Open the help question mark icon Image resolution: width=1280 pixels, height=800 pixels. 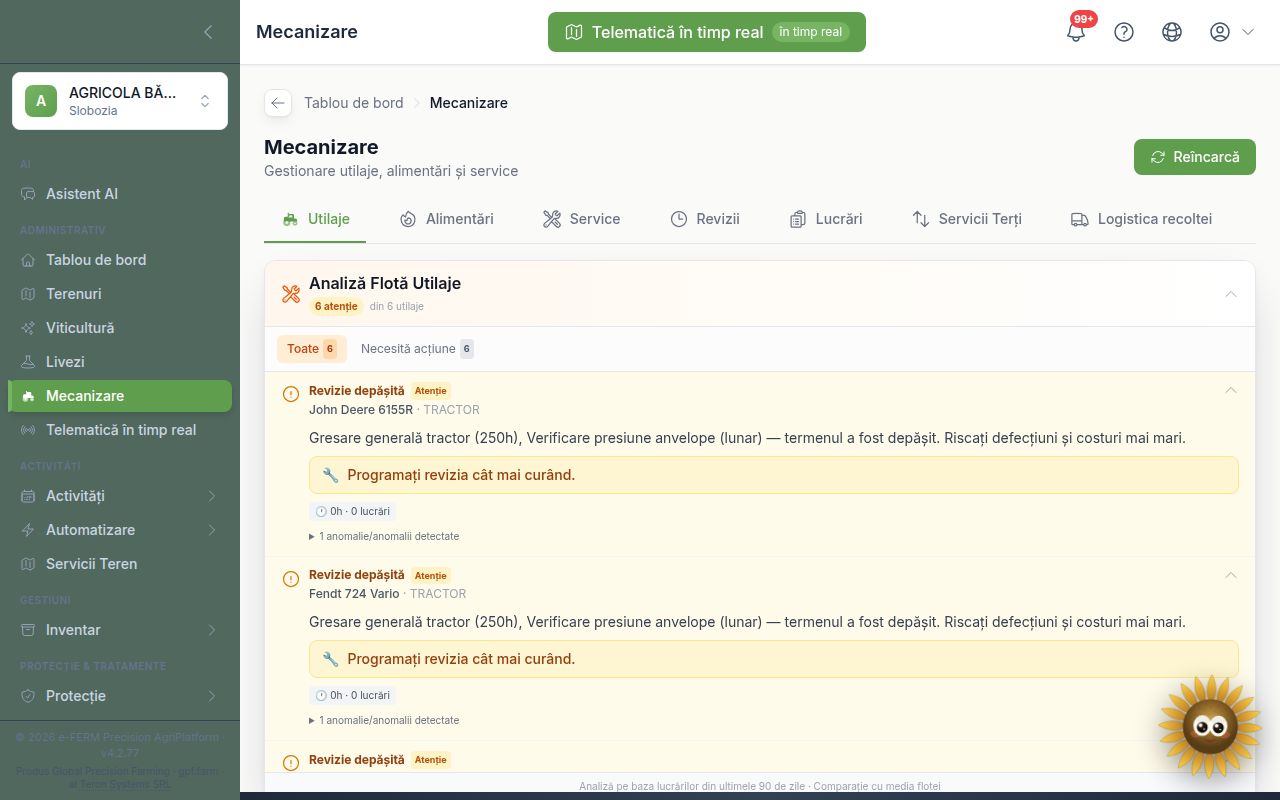pyautogui.click(x=1124, y=32)
